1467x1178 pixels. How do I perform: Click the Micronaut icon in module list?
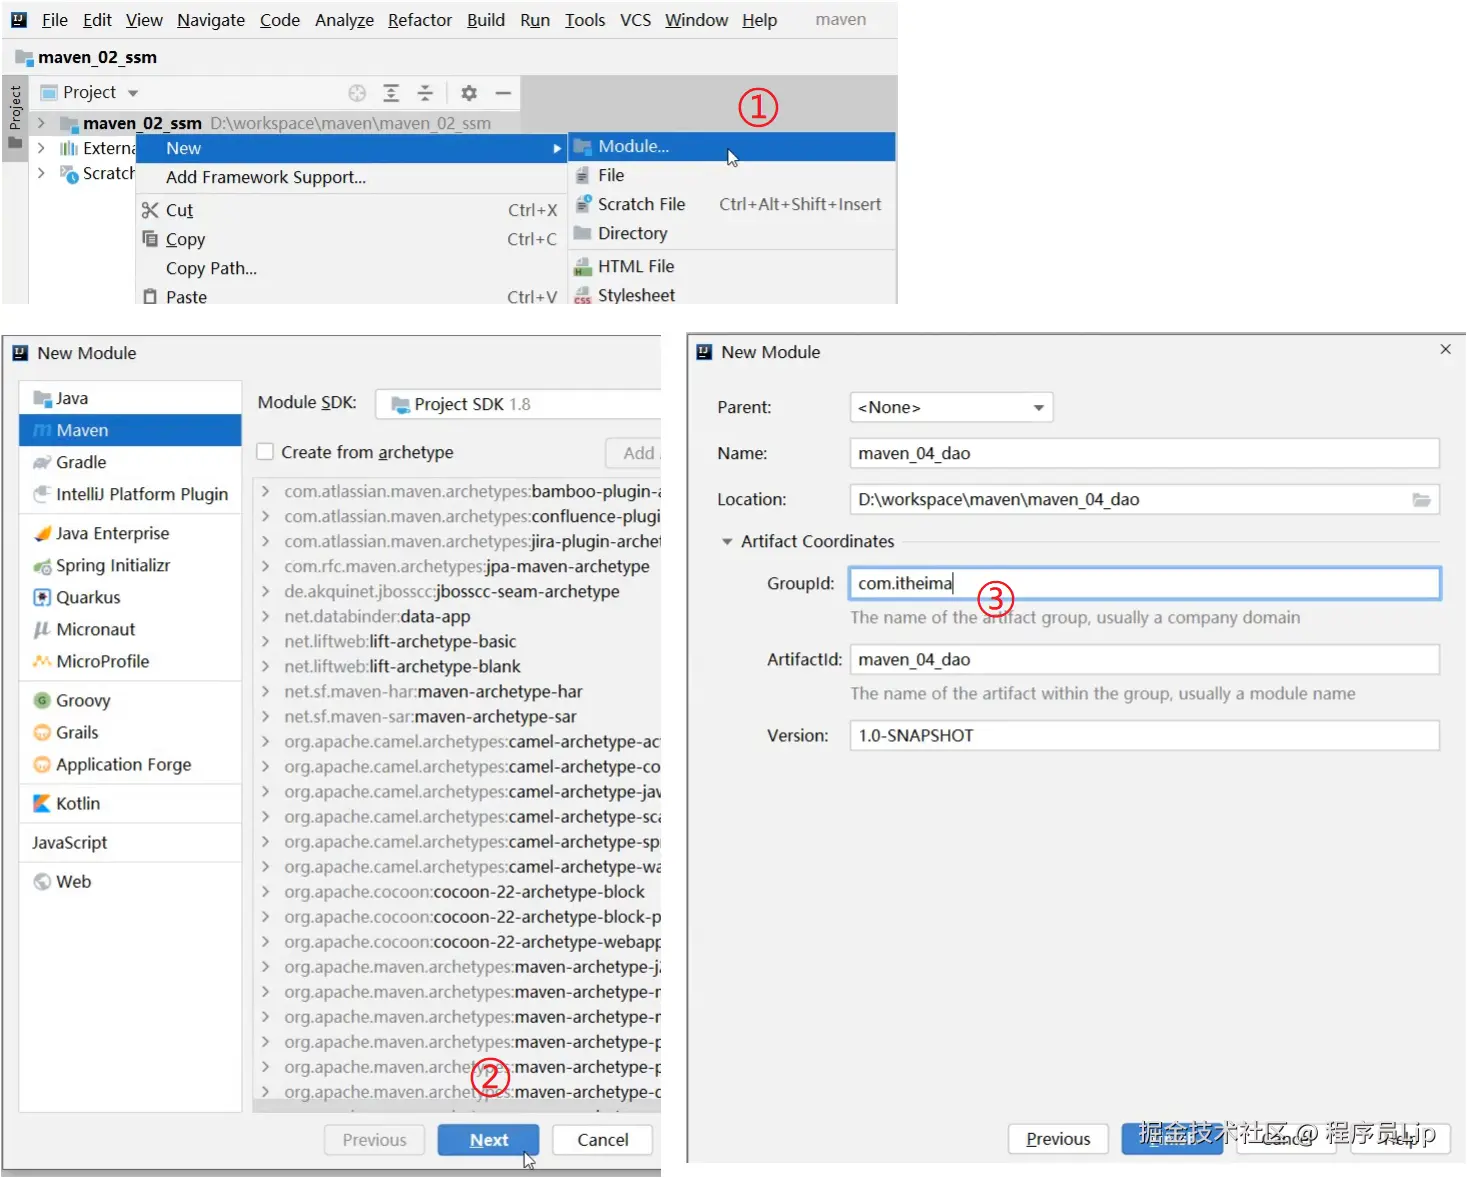pyautogui.click(x=42, y=630)
